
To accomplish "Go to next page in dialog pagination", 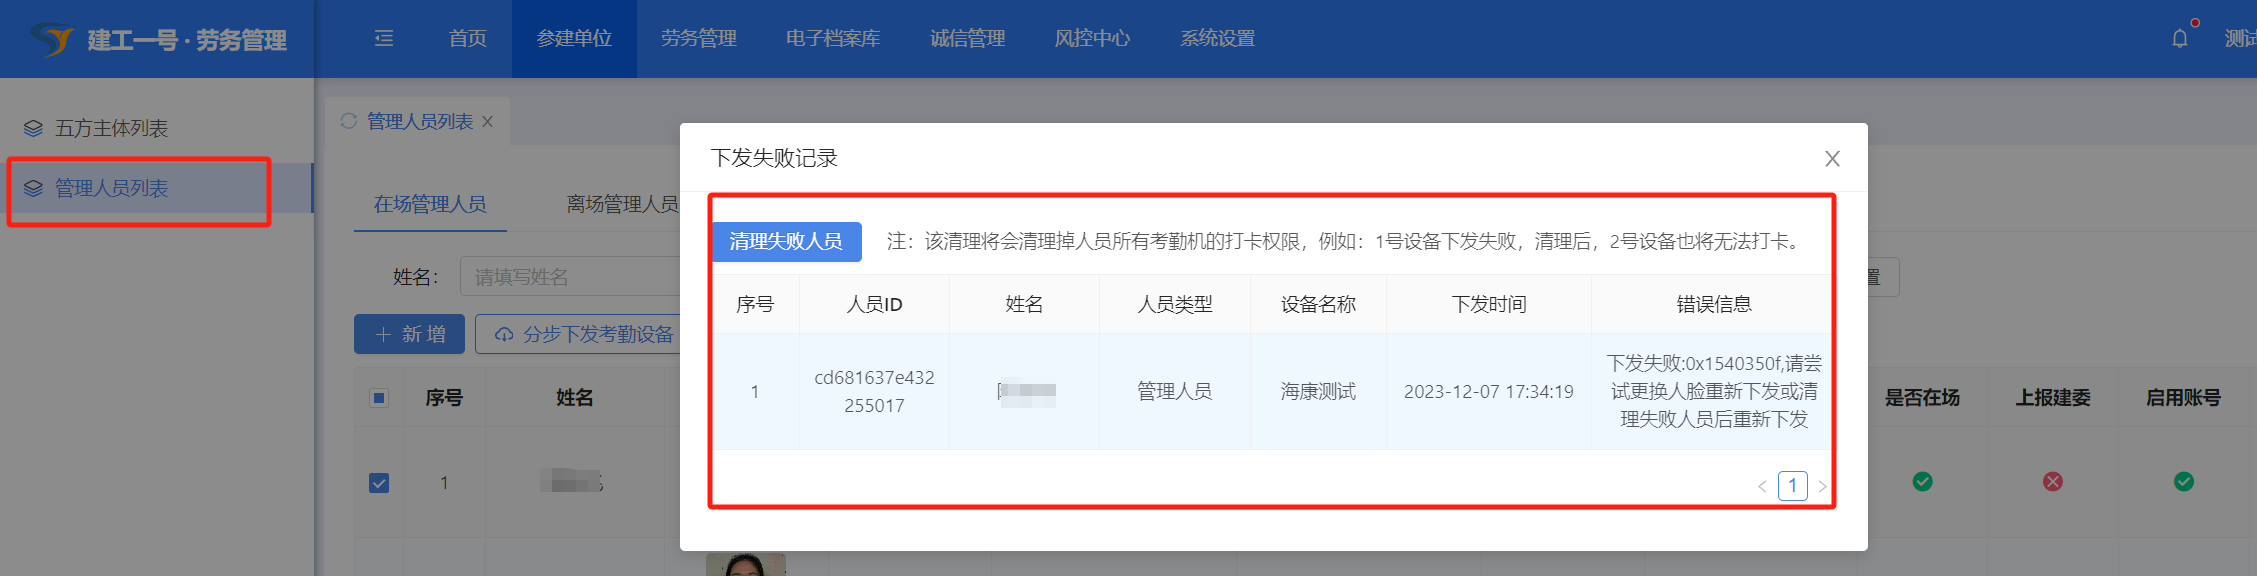I will pyautogui.click(x=1822, y=487).
